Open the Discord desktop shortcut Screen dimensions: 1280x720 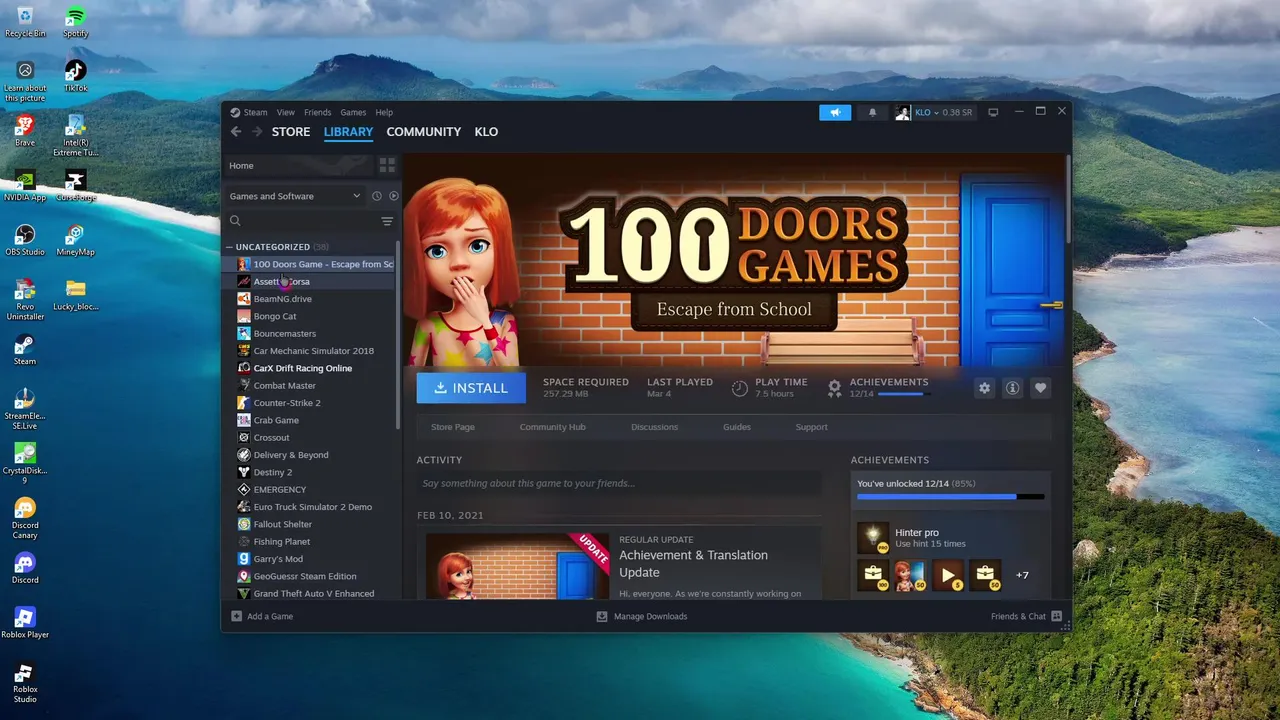tap(25, 568)
